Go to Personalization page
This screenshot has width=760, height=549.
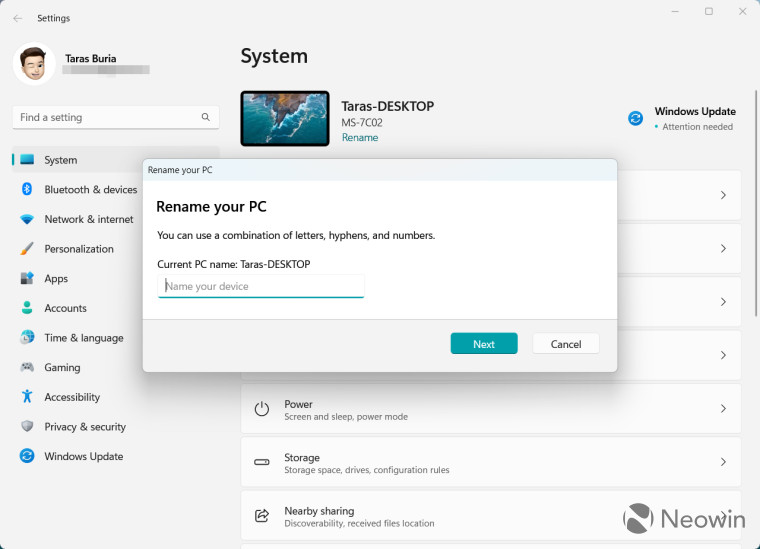79,249
